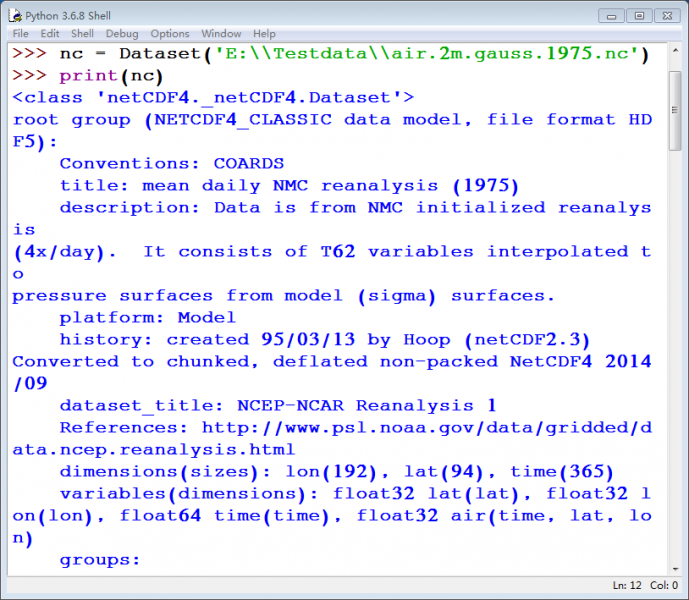Click the Col: 0 status indicator
Screen dimensions: 689x600
[x=663, y=585]
